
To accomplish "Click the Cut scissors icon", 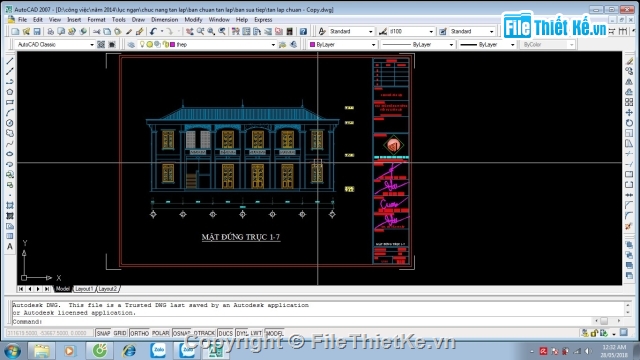I will coord(96,31).
